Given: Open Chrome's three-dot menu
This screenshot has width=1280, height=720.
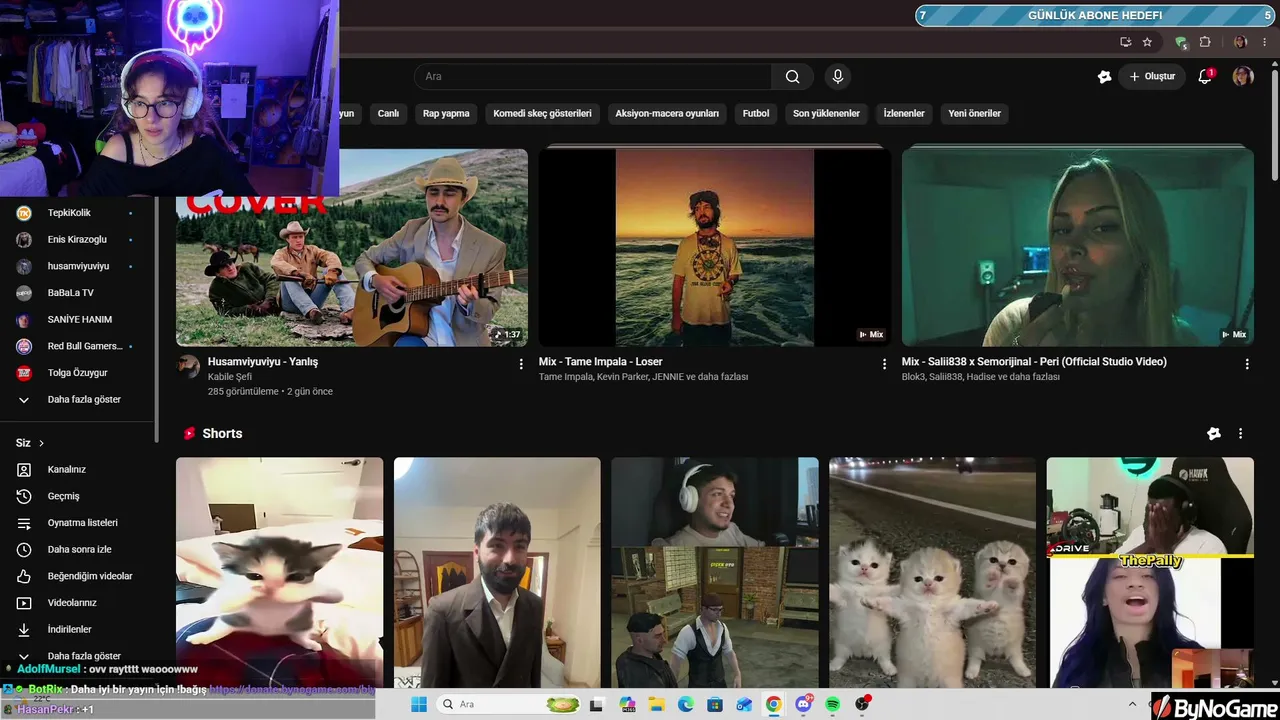Looking at the screenshot, I should [x=1264, y=42].
